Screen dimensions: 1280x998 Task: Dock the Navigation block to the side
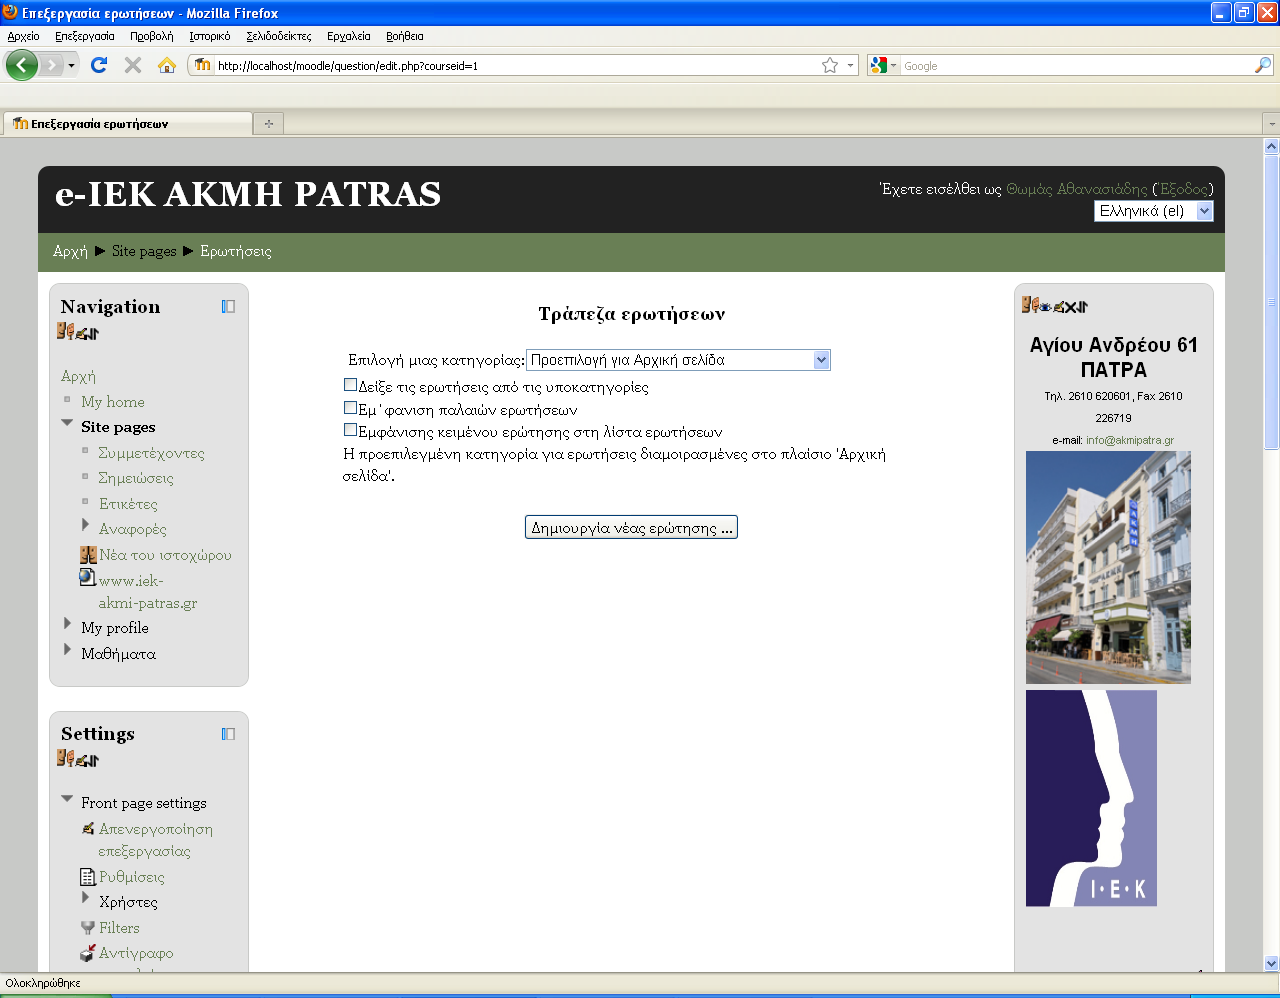(228, 307)
